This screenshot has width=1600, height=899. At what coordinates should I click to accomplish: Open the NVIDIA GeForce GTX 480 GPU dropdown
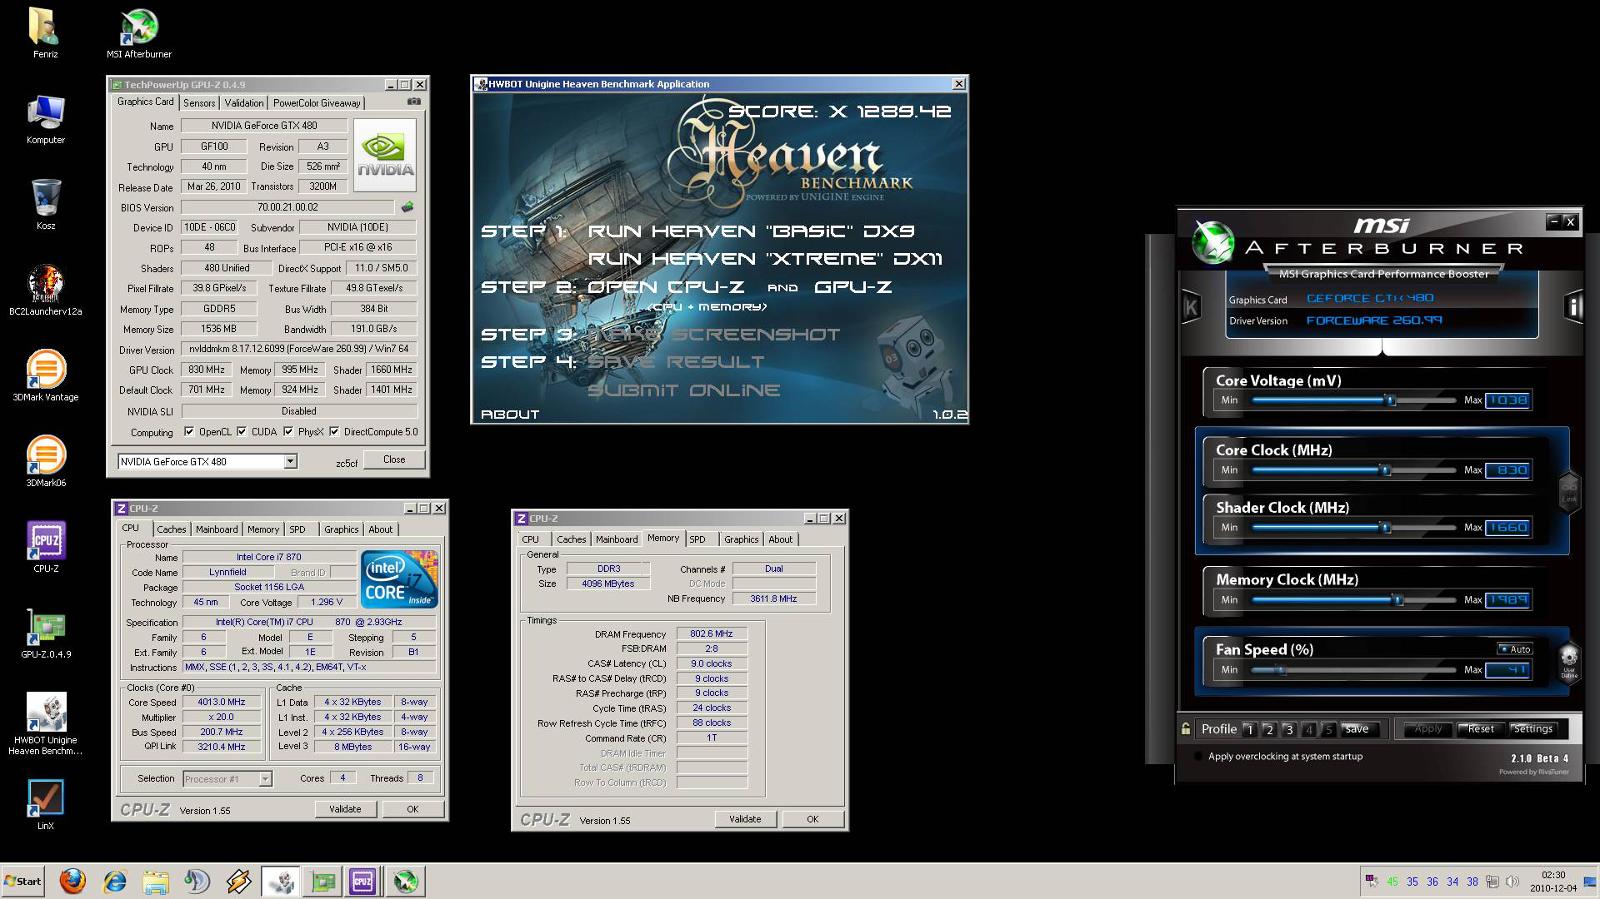click(290, 462)
